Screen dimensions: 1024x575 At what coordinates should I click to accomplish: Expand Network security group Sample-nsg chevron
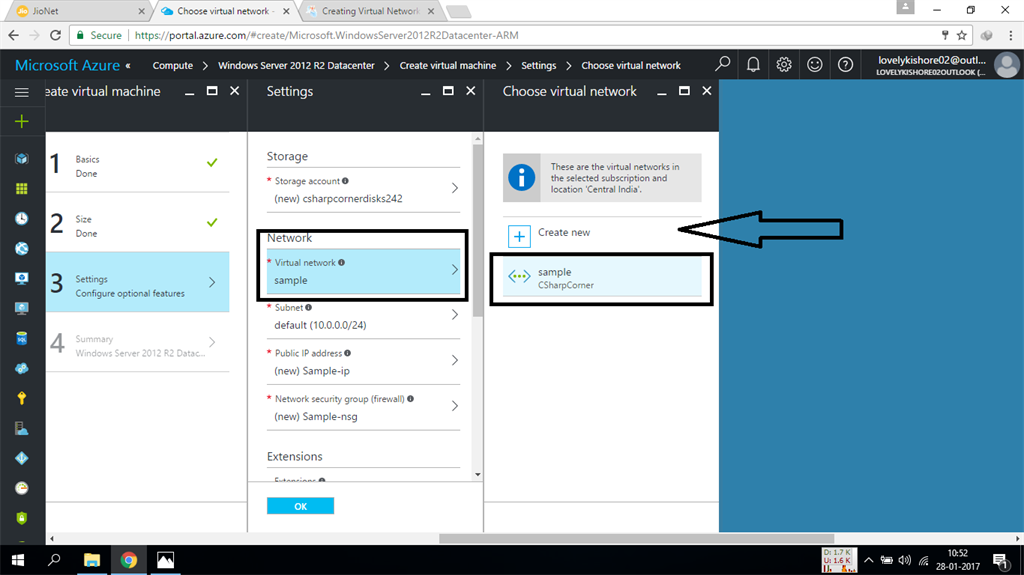pyautogui.click(x=455, y=406)
